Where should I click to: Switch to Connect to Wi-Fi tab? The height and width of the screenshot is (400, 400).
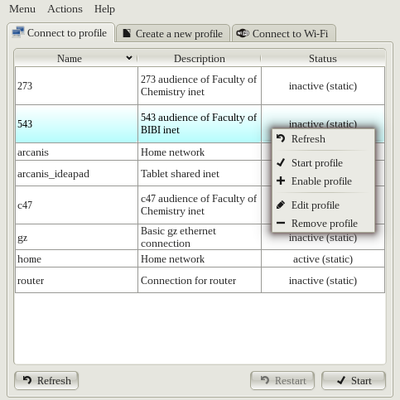[283, 33]
